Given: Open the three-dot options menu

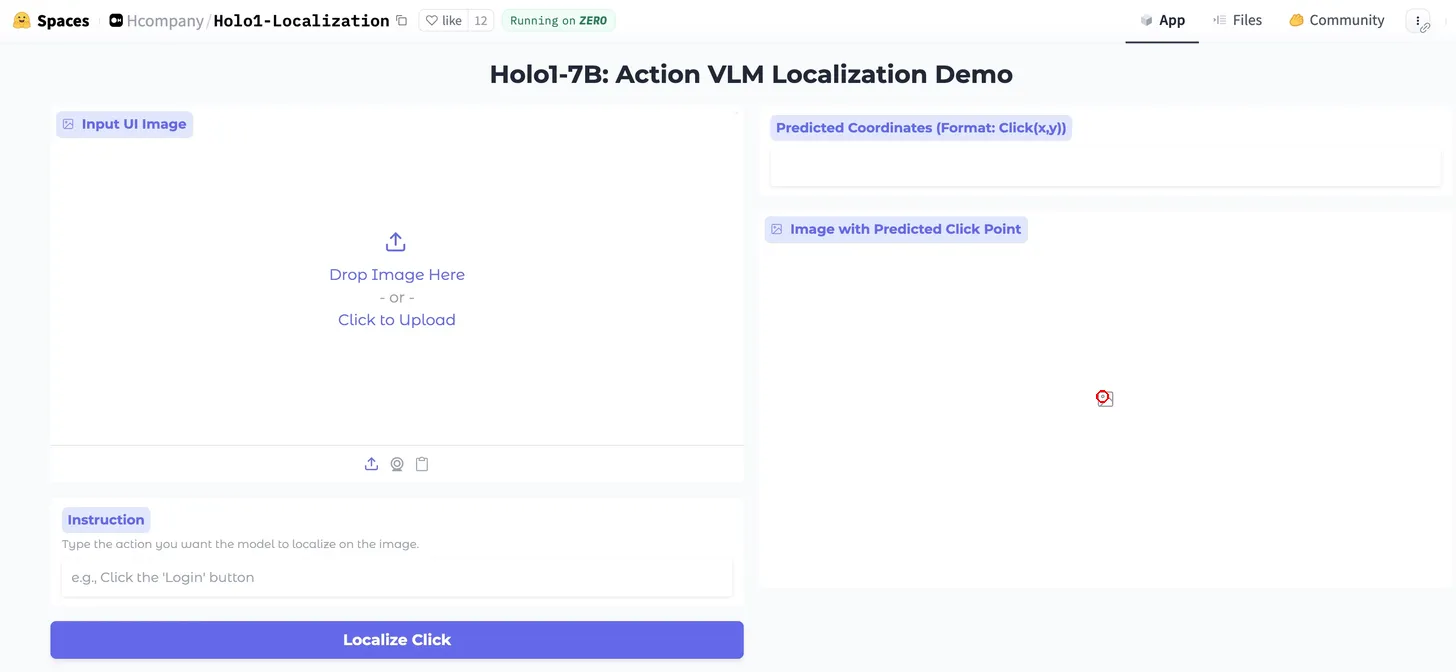Looking at the screenshot, I should click(x=1418, y=21).
